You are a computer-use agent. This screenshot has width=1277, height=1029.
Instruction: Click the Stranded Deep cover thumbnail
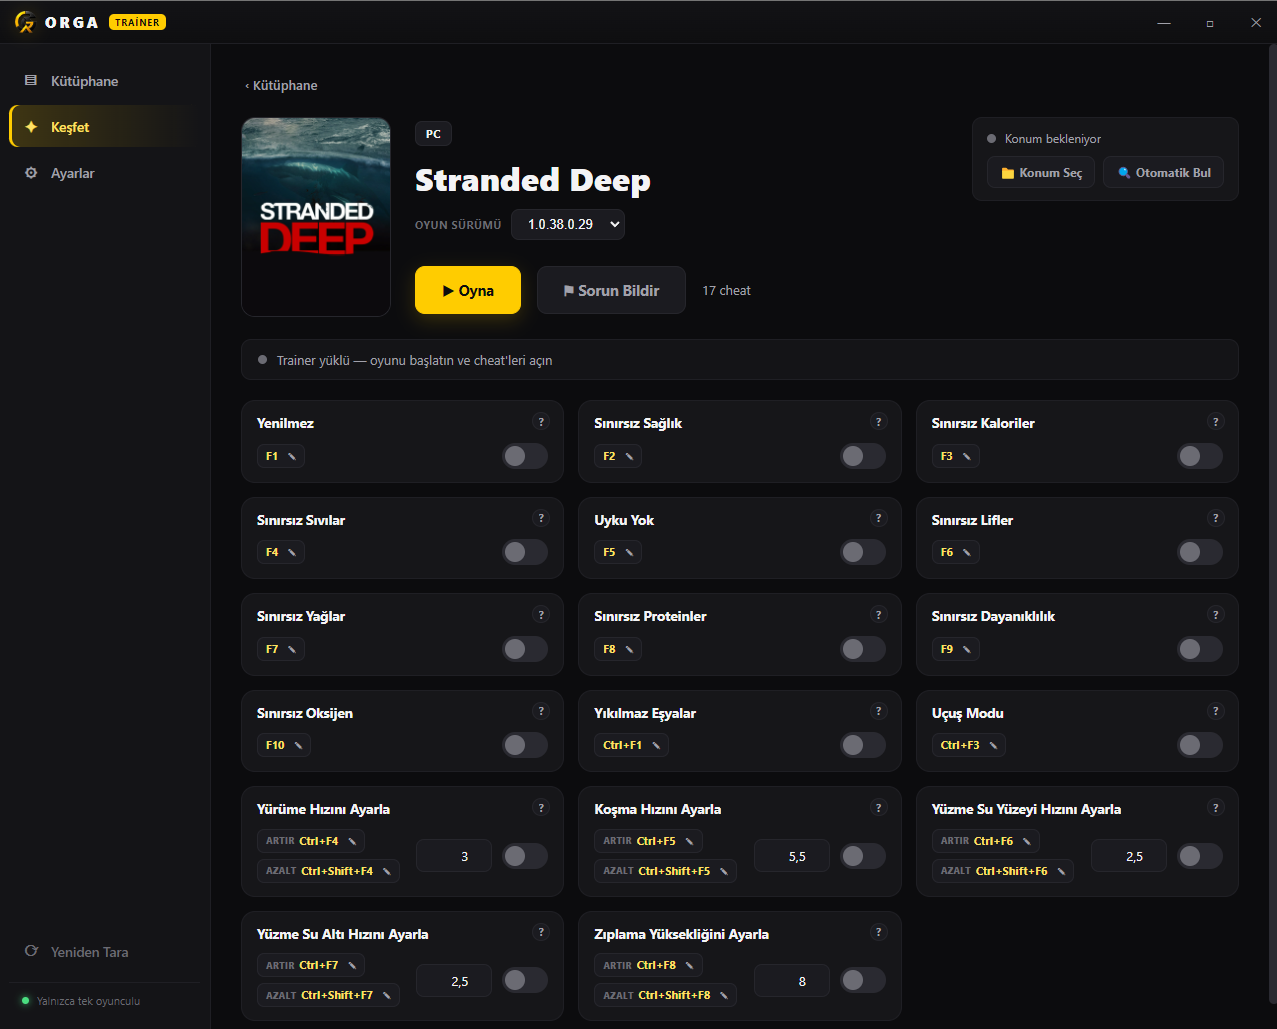pos(316,217)
